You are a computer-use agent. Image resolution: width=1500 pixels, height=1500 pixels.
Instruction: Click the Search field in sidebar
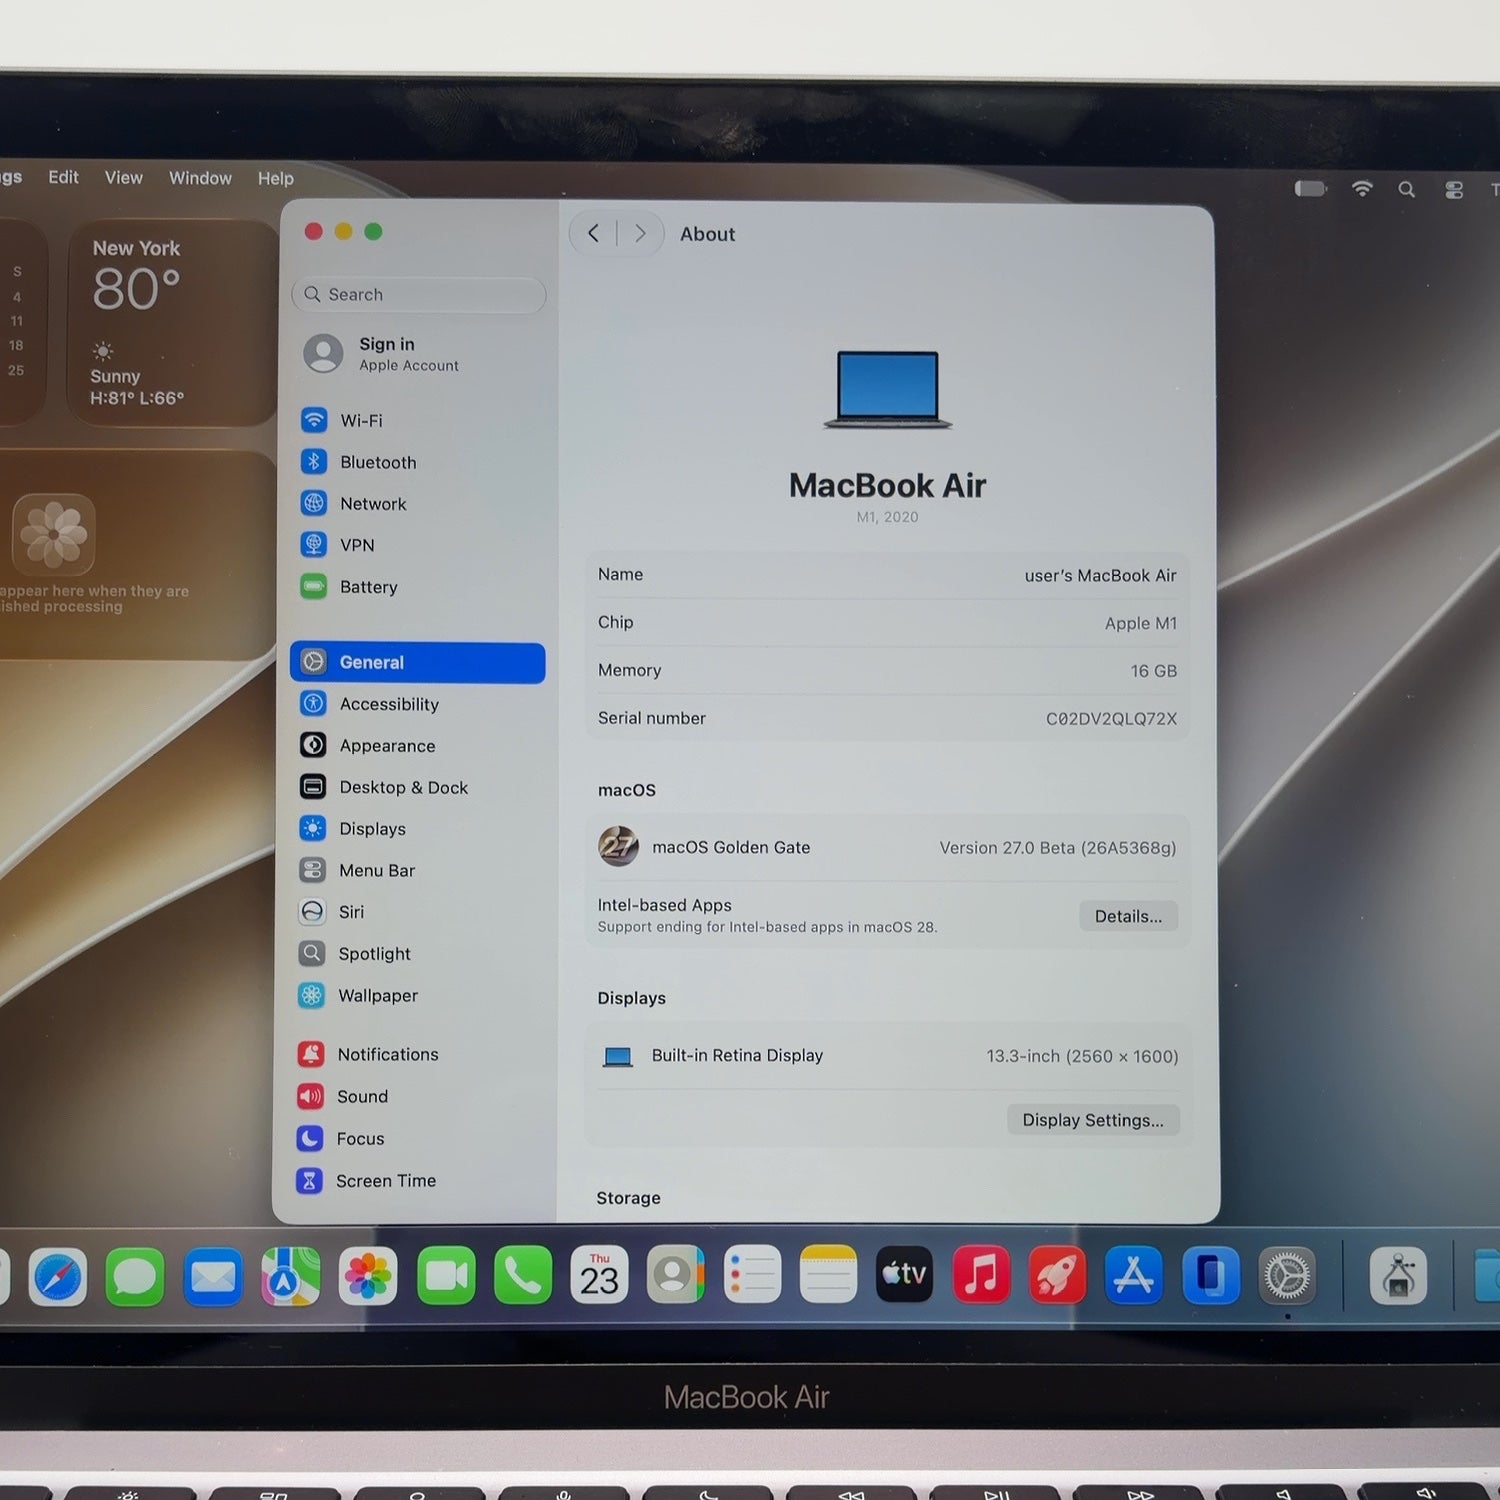tap(419, 294)
